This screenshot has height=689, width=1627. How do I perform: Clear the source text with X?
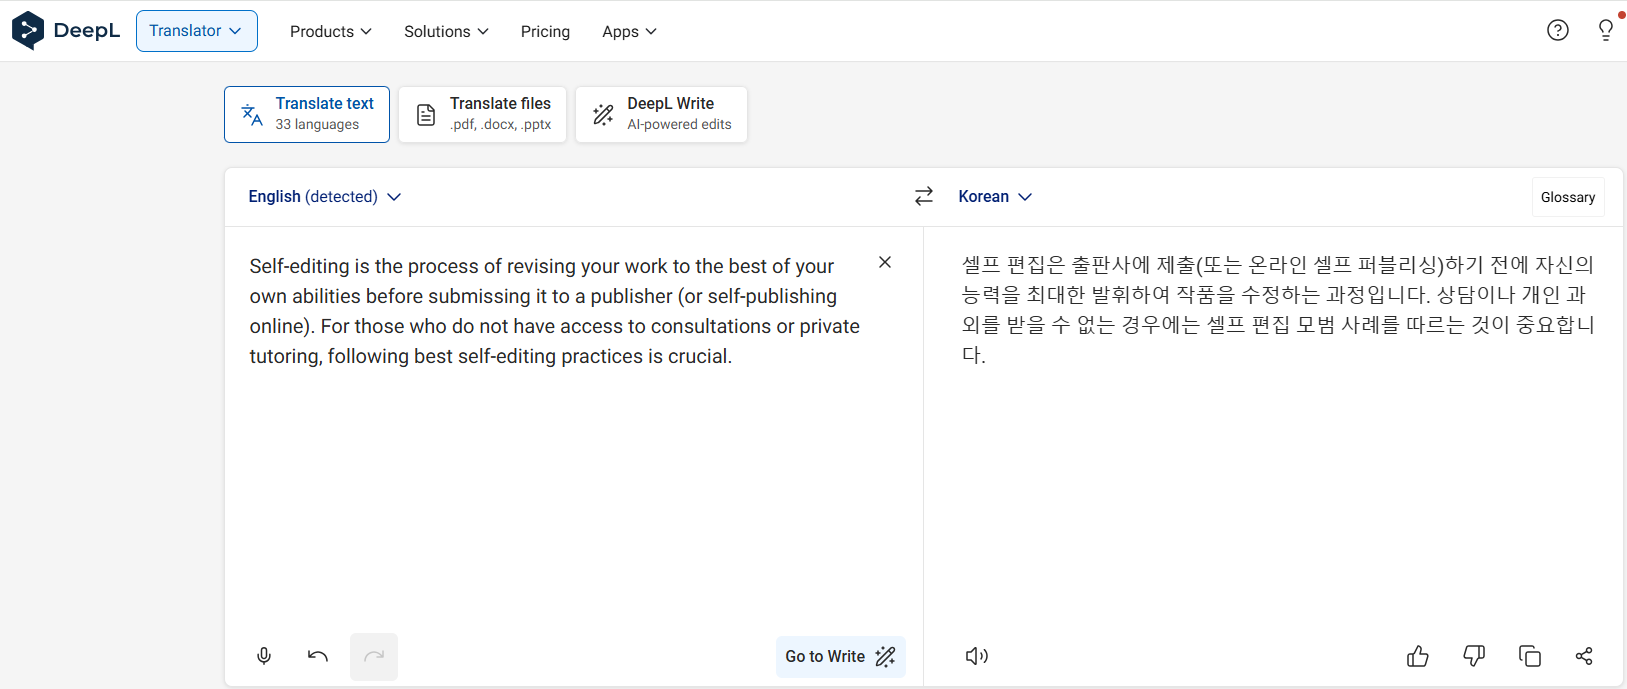pos(884,262)
